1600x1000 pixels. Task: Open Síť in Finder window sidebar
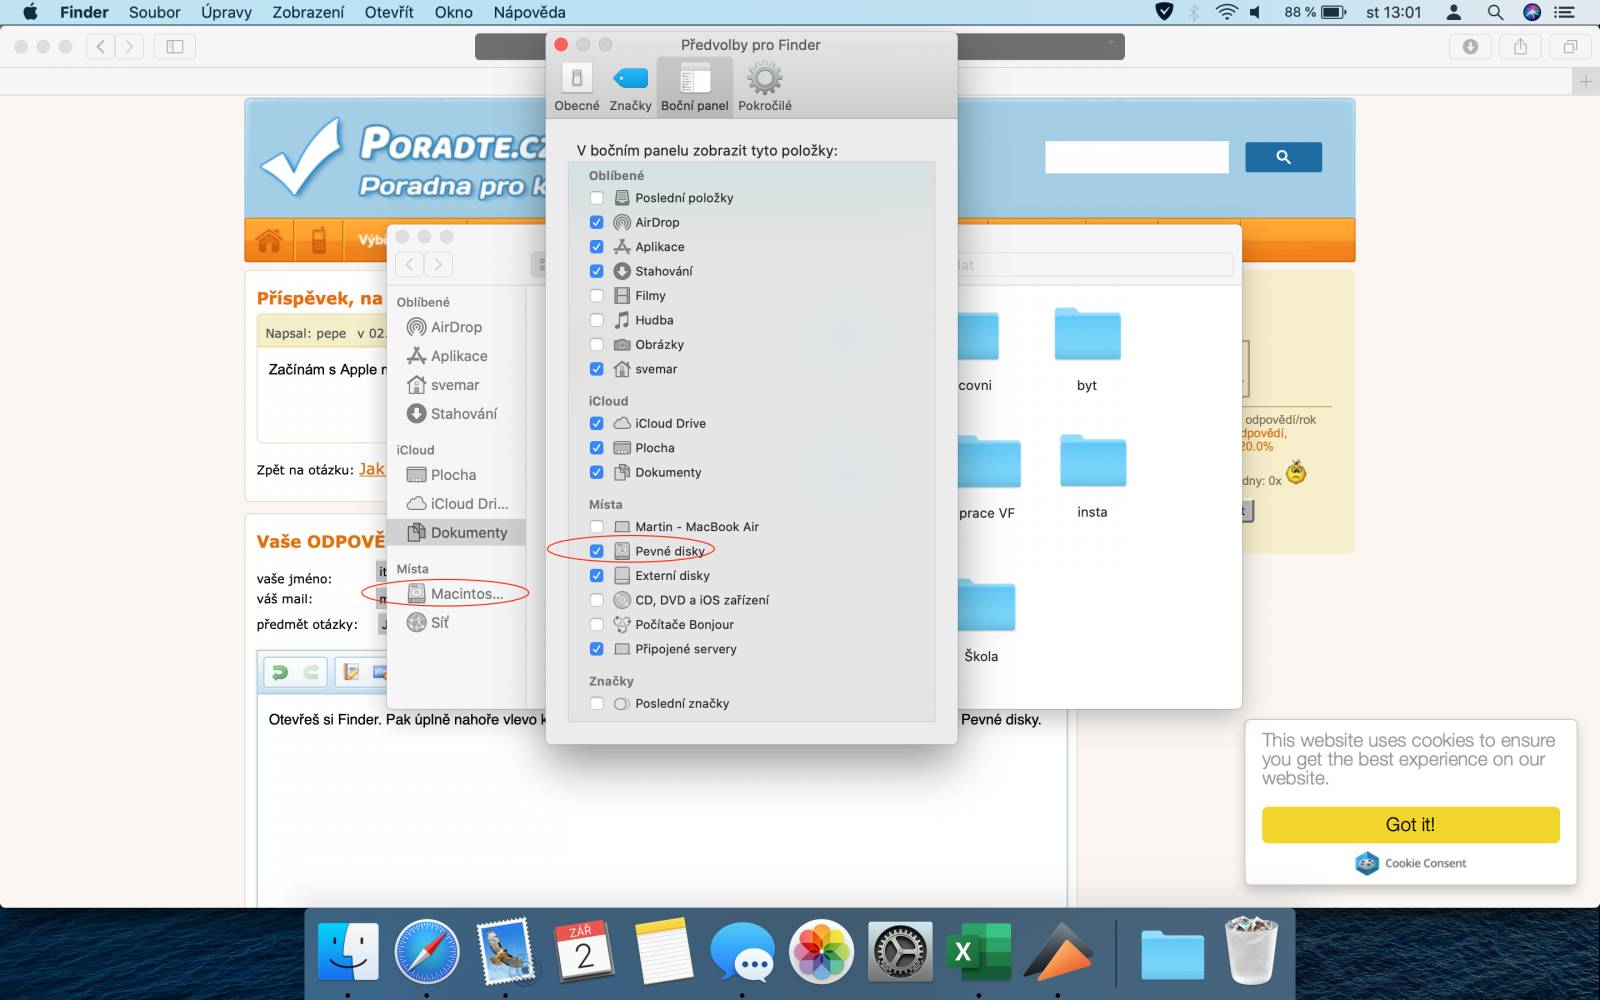(x=455, y=623)
